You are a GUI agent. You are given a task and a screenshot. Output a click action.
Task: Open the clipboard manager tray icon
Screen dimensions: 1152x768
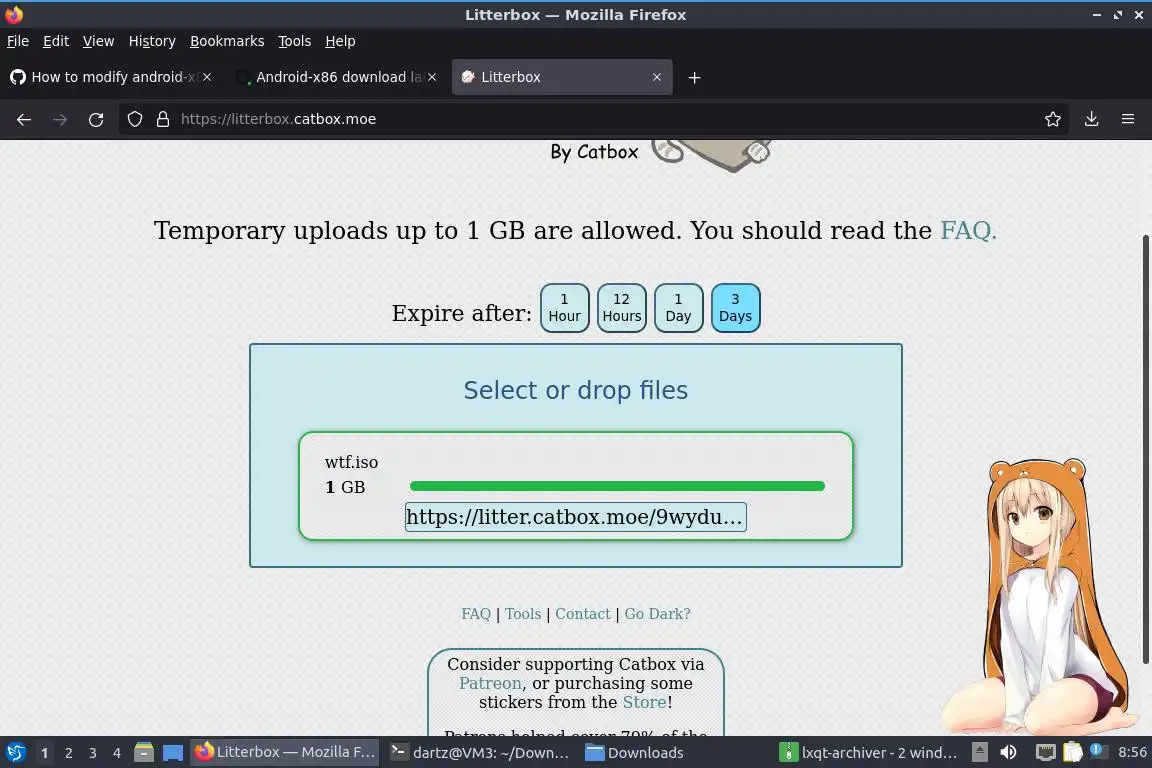[1073, 753]
